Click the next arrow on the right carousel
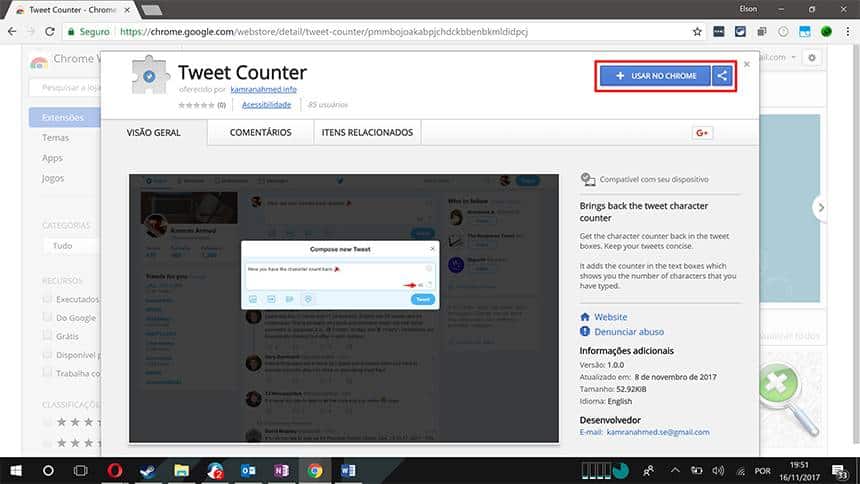Screen dimensions: 860x484 point(821,207)
